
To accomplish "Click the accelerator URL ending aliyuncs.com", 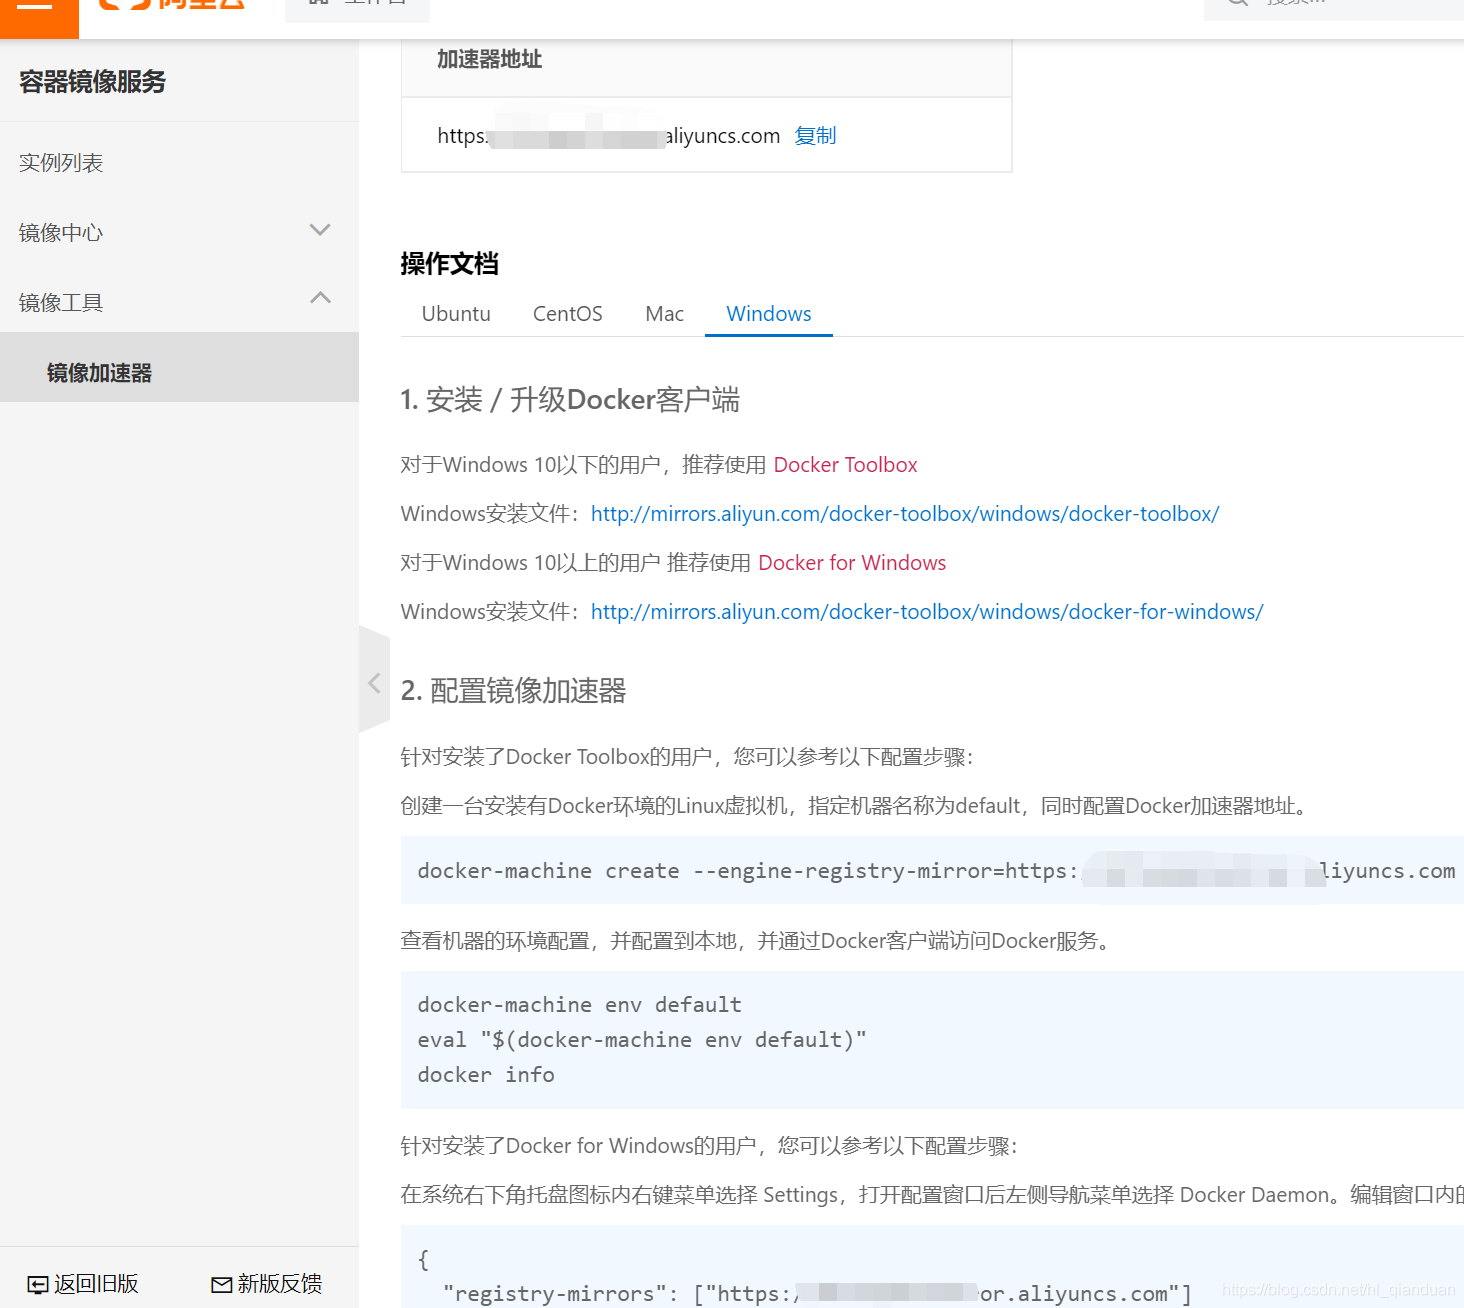I will point(609,136).
